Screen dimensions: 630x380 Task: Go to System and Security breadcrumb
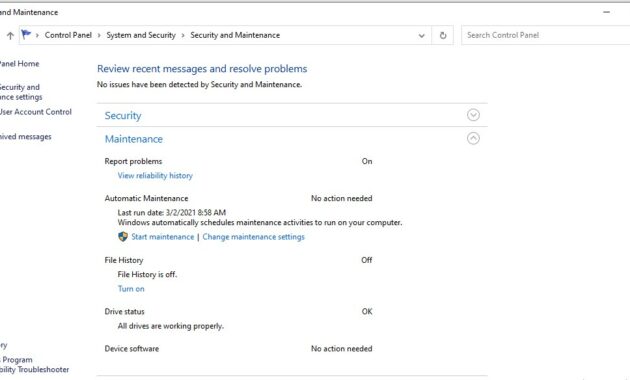tap(141, 35)
